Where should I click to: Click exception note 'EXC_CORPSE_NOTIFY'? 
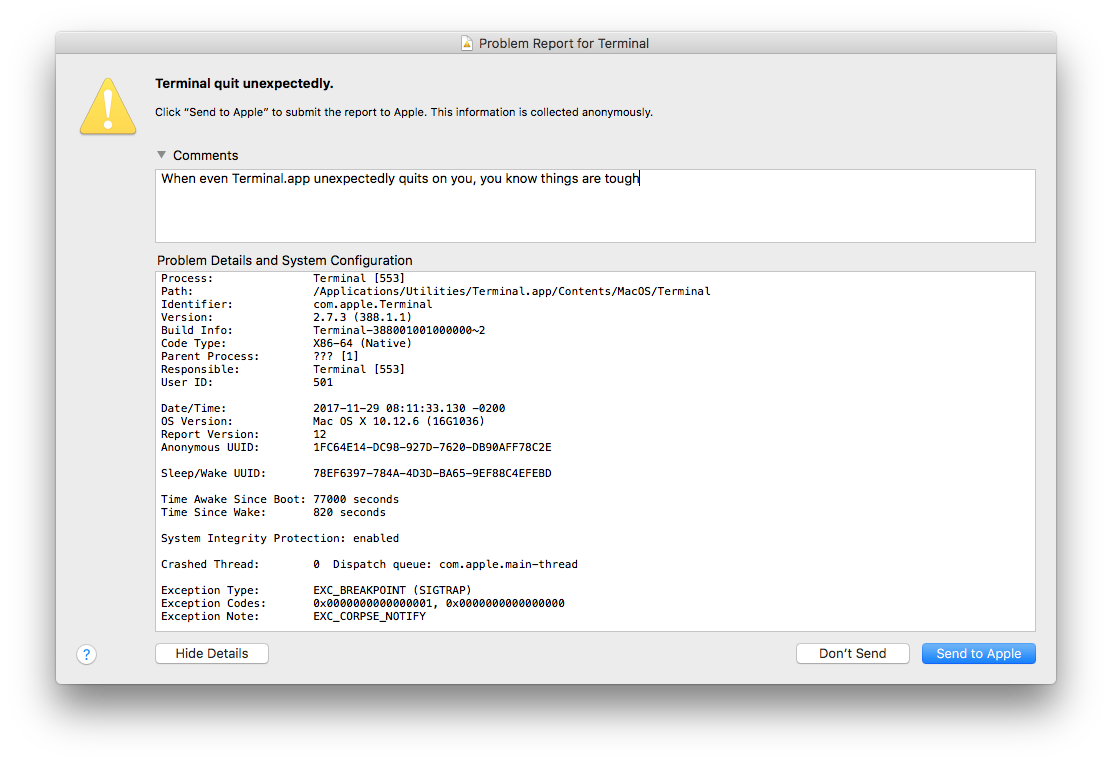point(369,616)
